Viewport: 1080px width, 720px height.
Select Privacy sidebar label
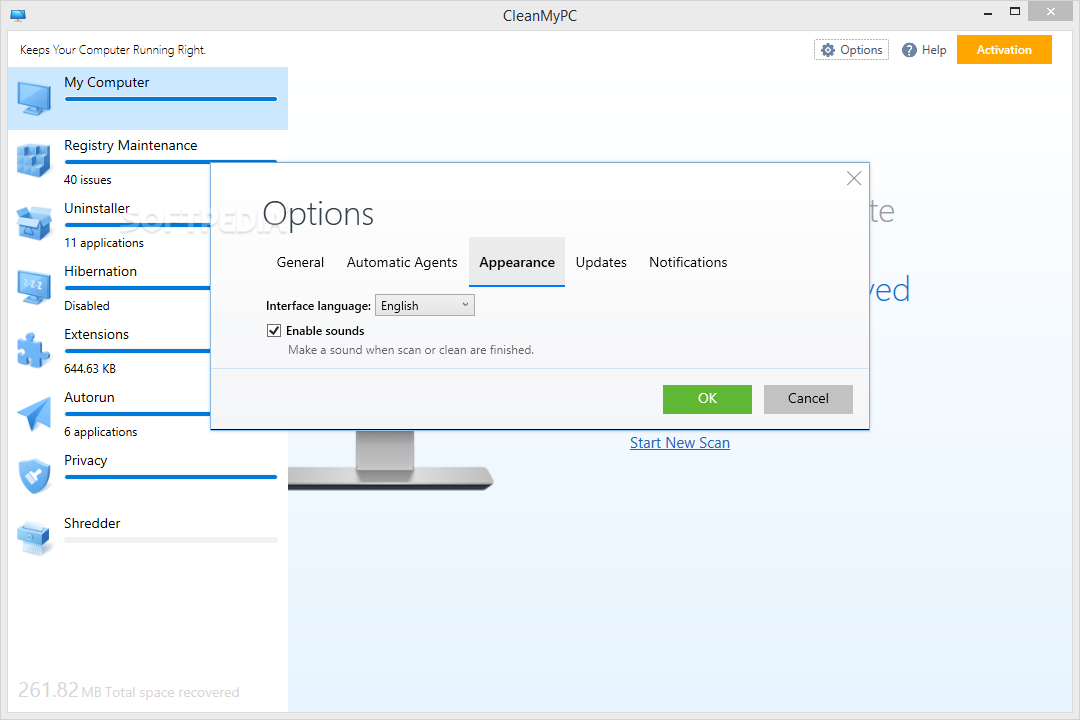(x=85, y=460)
